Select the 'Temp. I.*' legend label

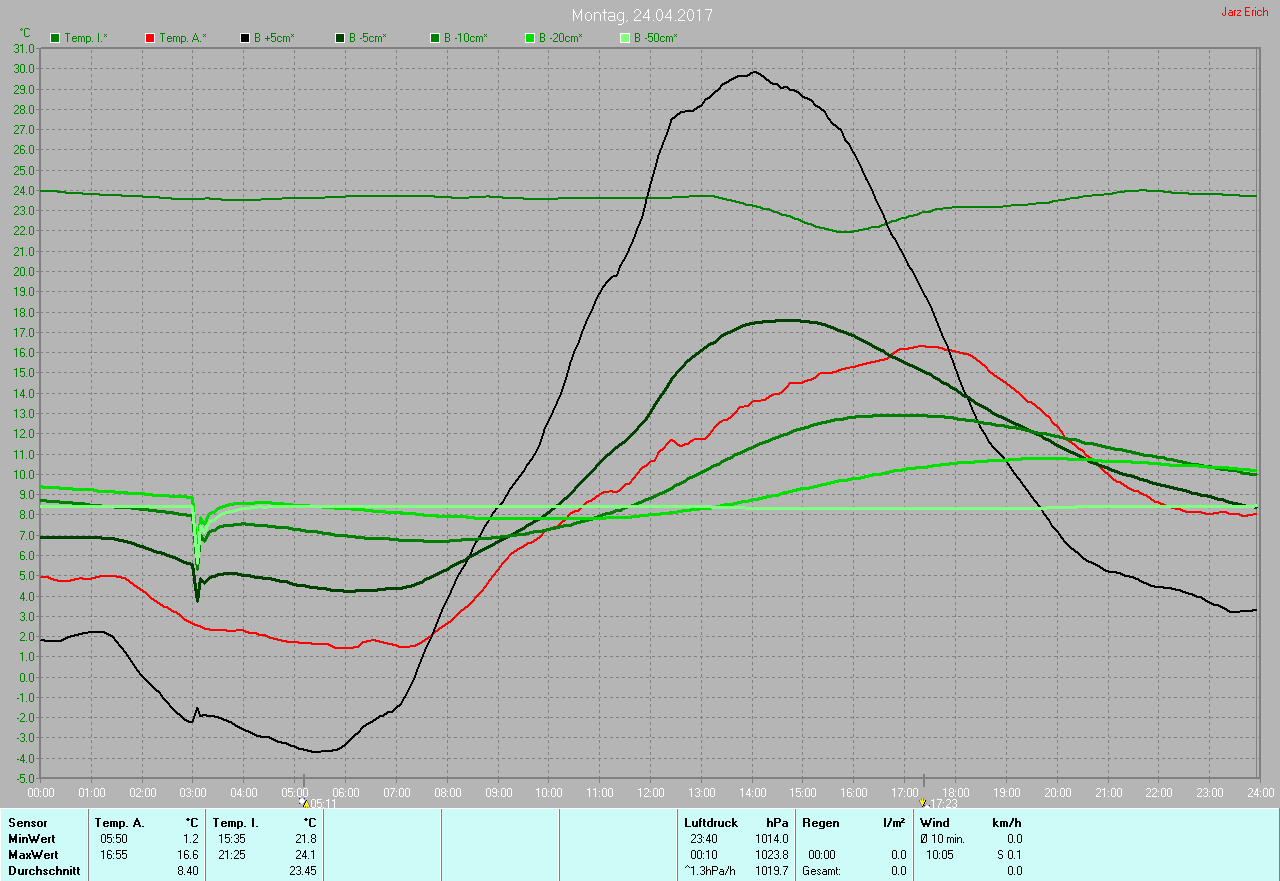pos(86,38)
